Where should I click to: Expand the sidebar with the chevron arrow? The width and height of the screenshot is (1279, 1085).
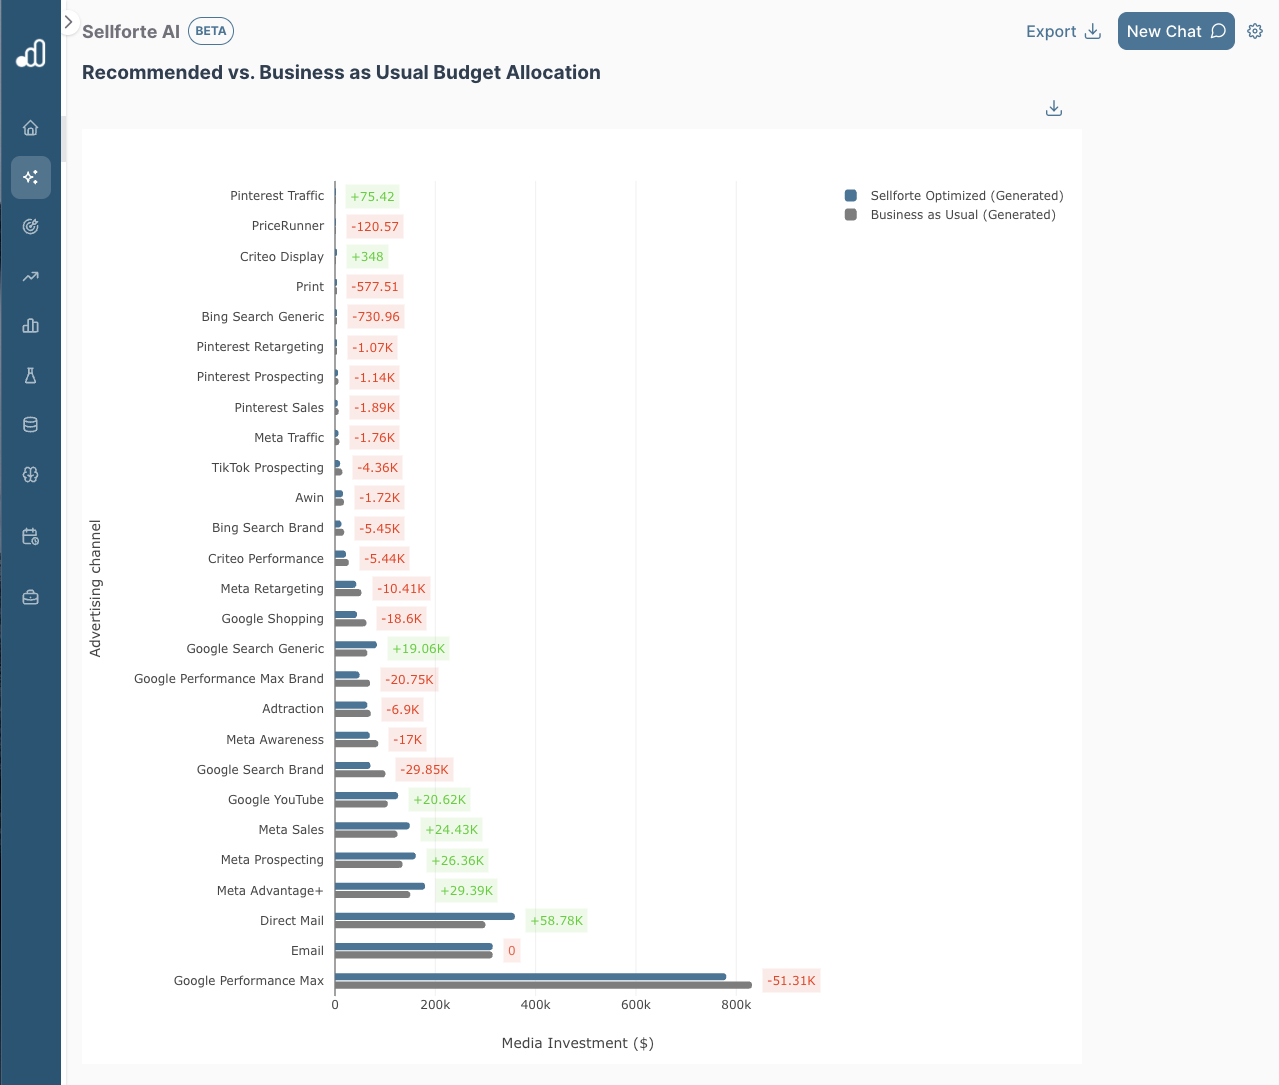point(68,22)
